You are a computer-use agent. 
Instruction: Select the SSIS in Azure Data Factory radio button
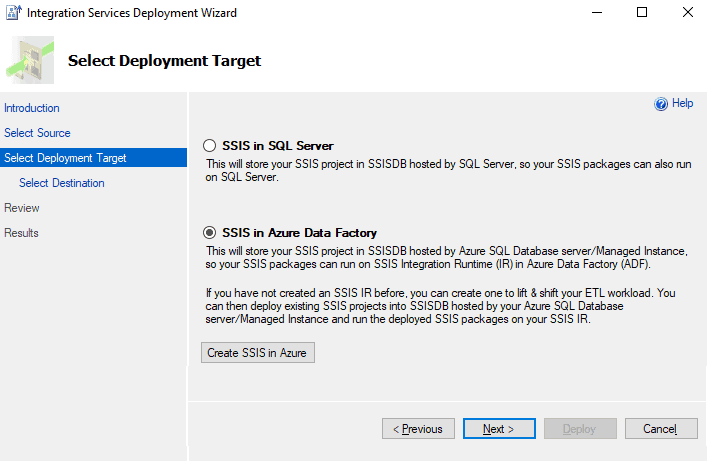pos(209,233)
